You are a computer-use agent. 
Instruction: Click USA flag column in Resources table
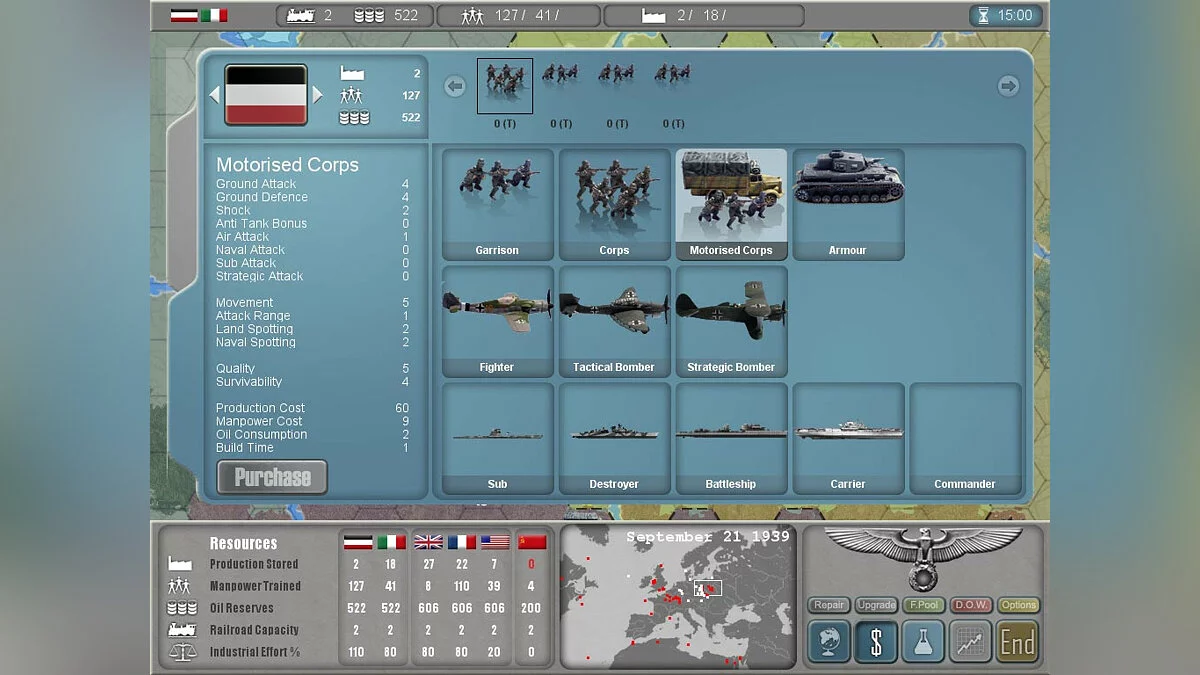coord(495,542)
